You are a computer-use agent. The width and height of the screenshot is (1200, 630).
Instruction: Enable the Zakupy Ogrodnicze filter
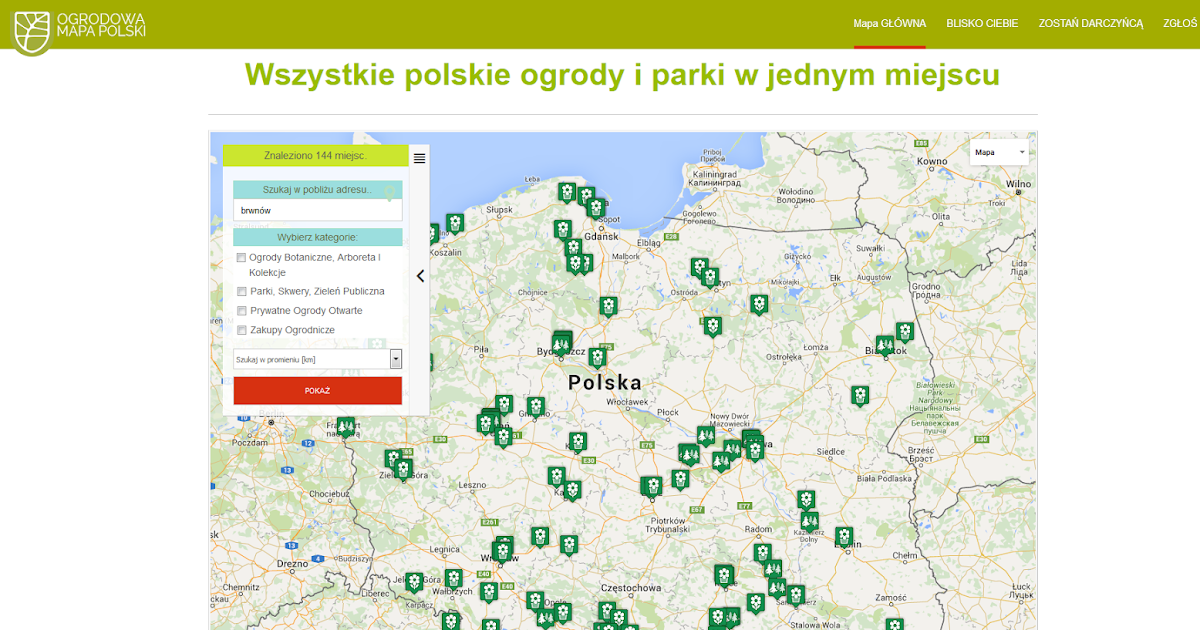[x=241, y=329]
